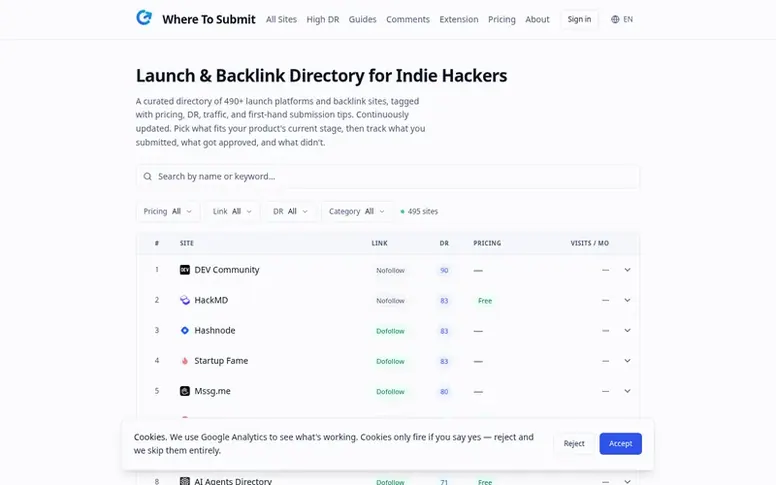
Task: Click the Sign in button
Action: (x=579, y=19)
